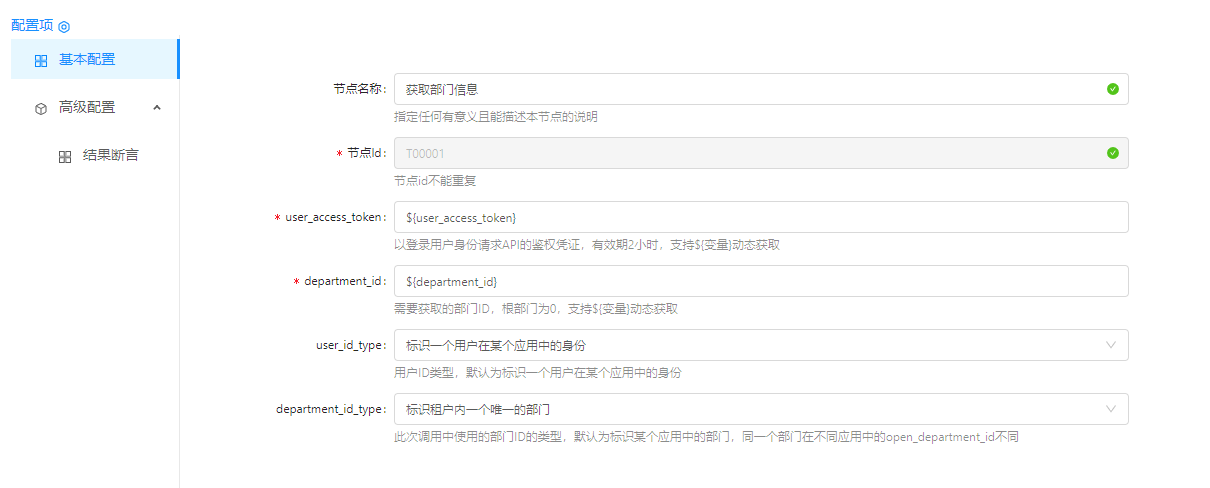
Task: Click the department_id_type field label
Action: pyautogui.click(x=330, y=409)
